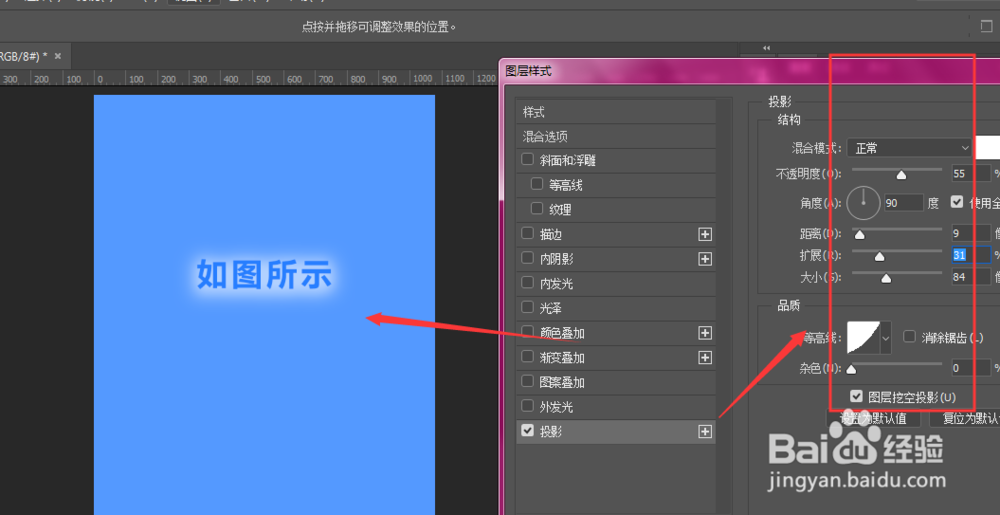Click the 距离 field showing 9
Screen dimensions: 1000x515
coord(971,233)
